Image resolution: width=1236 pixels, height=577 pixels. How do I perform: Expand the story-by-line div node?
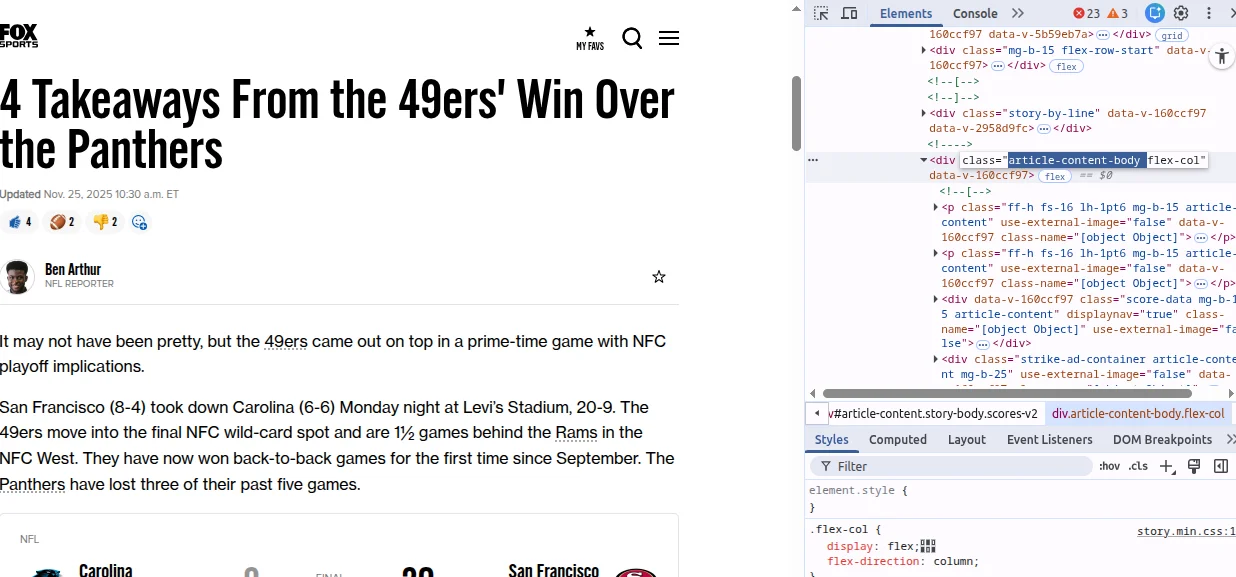point(924,113)
